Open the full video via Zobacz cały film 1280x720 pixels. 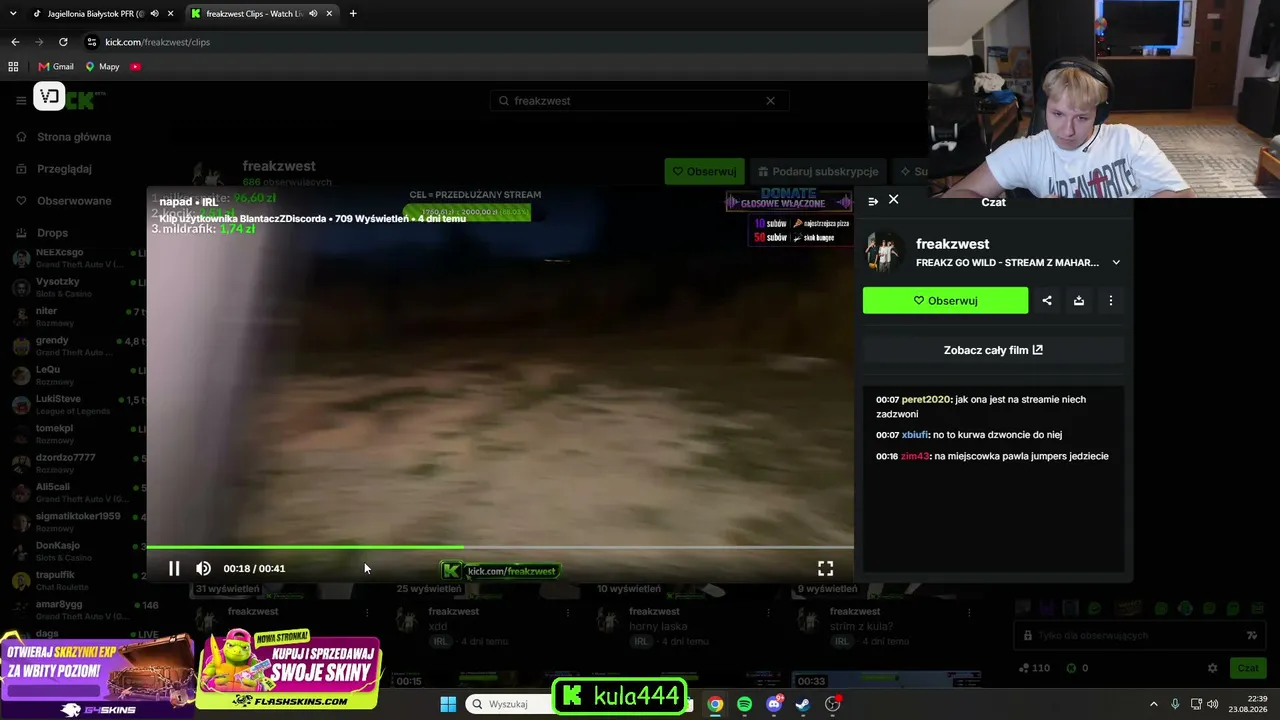pyautogui.click(x=993, y=350)
